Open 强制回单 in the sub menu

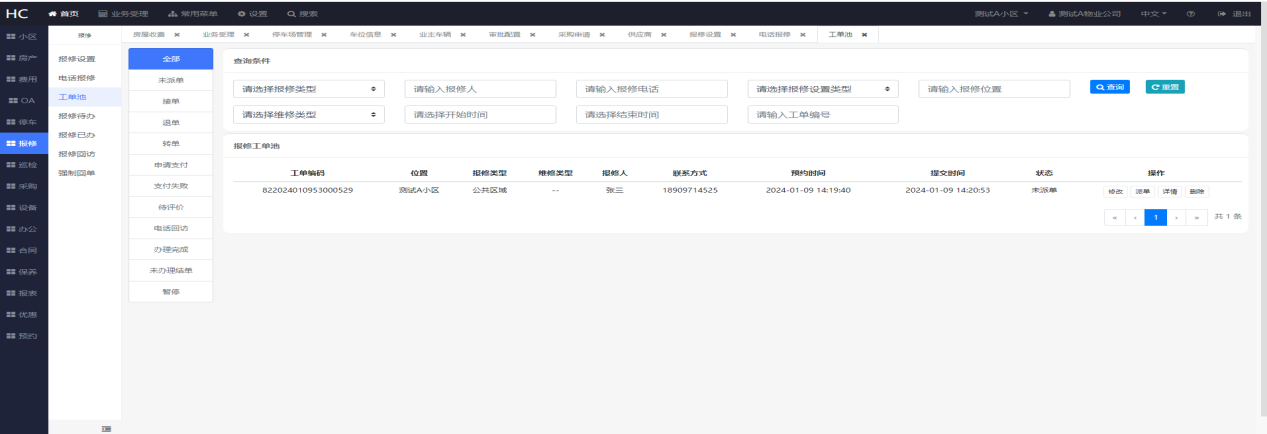click(x=77, y=173)
